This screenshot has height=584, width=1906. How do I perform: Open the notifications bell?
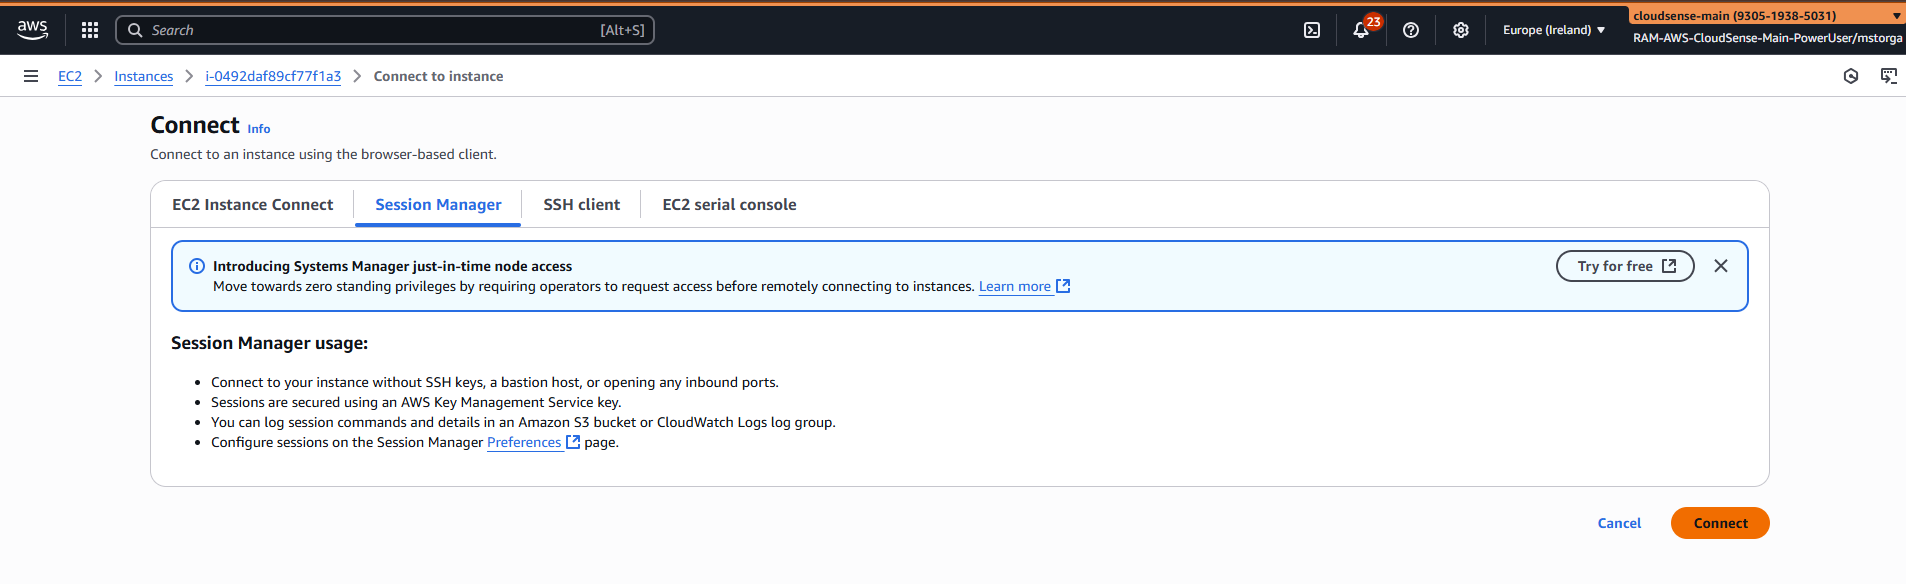point(1361,30)
